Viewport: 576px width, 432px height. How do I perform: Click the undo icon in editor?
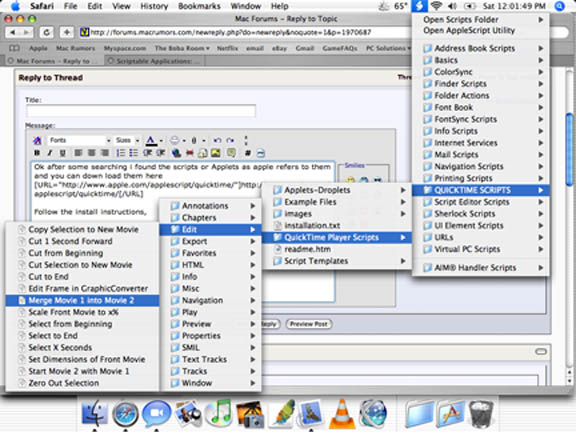(217, 140)
